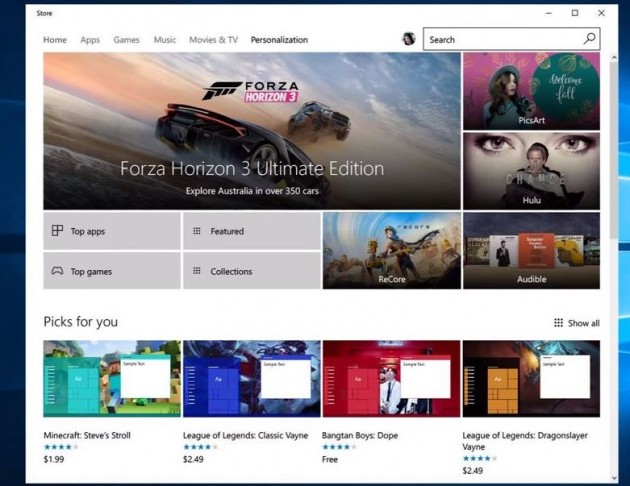630x486 pixels.
Task: Click the star rating under Dragonslayer Vayne
Action: click(x=480, y=458)
